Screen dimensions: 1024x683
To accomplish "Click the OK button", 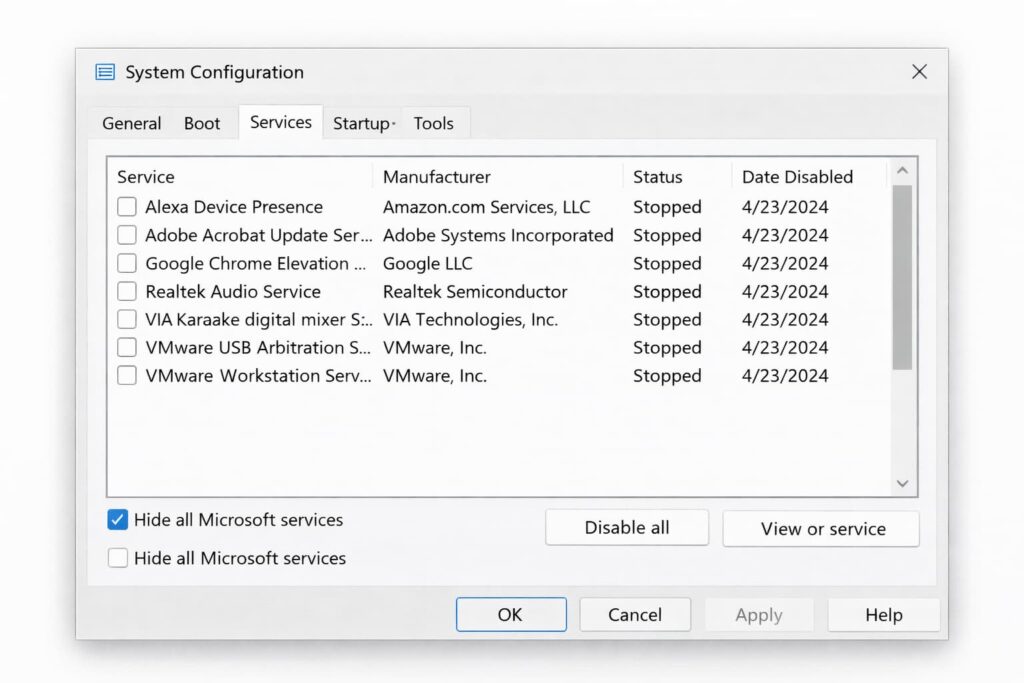I will coord(510,615).
